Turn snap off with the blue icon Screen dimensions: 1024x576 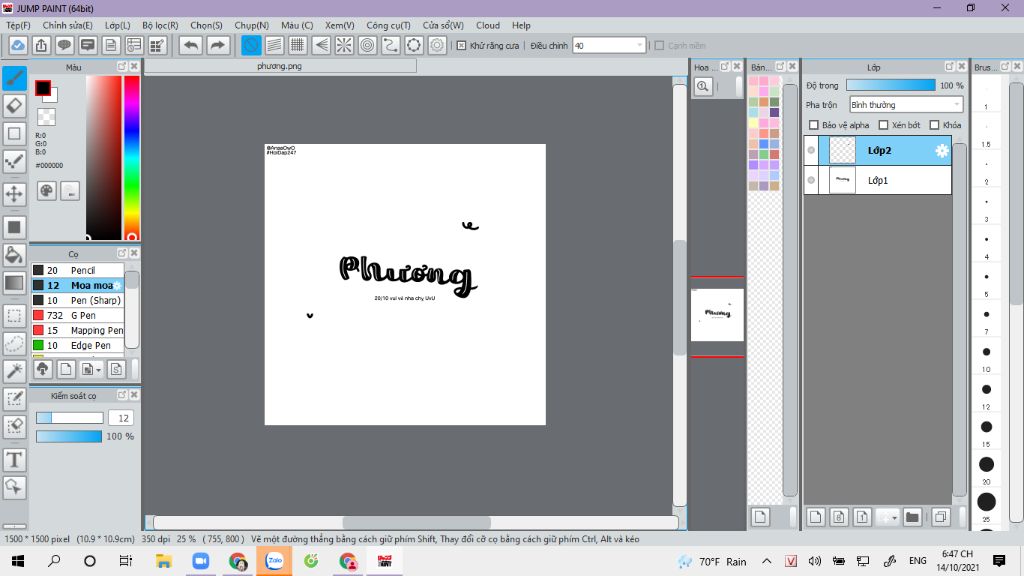pos(251,46)
